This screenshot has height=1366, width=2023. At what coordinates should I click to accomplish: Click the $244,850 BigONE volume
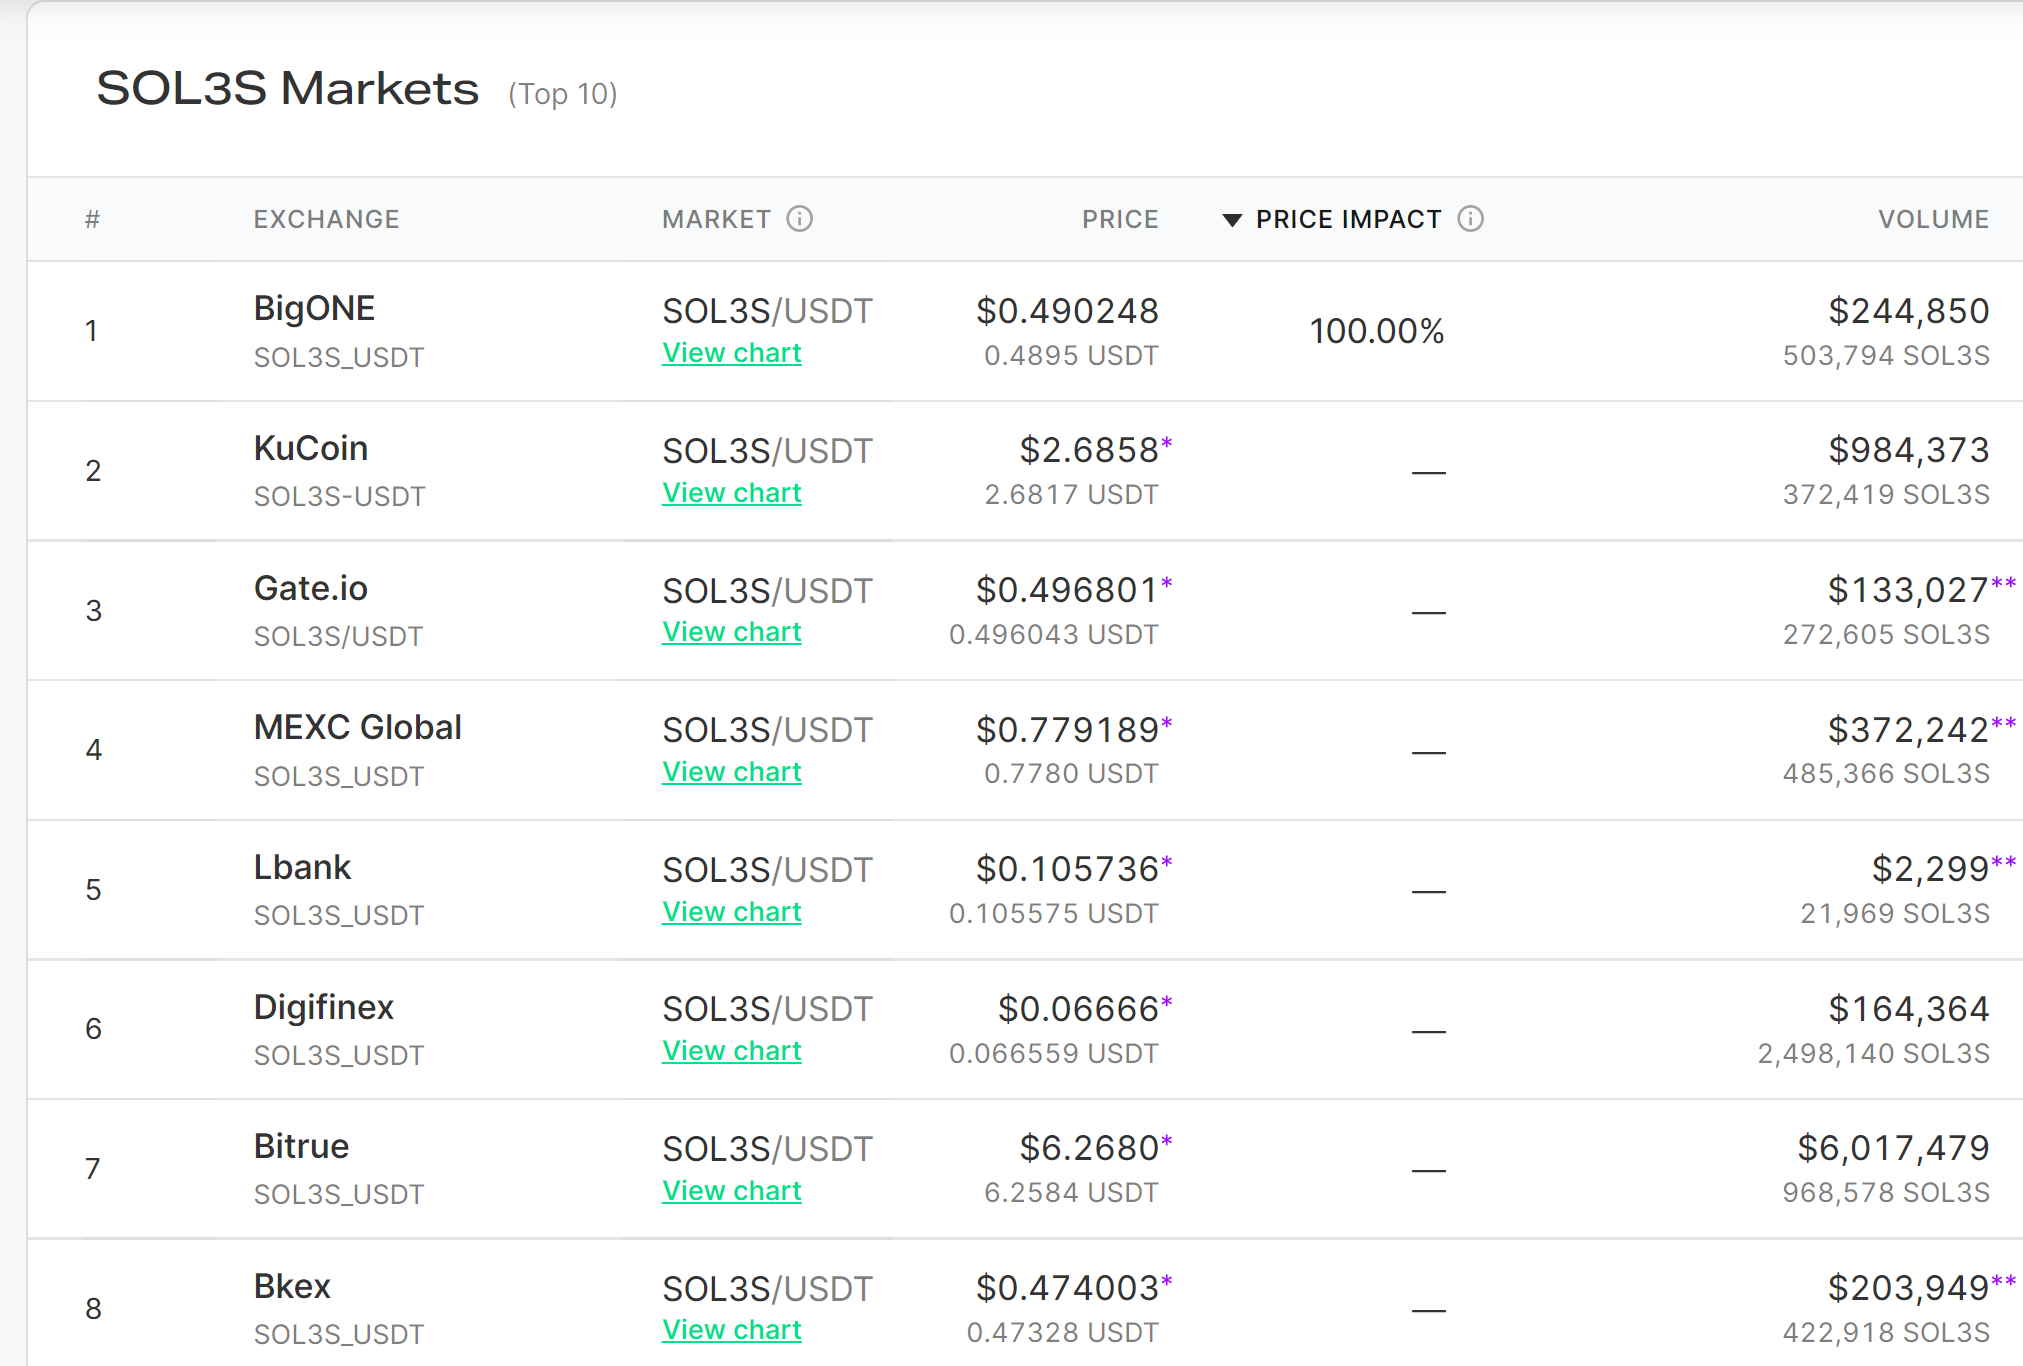(1909, 311)
